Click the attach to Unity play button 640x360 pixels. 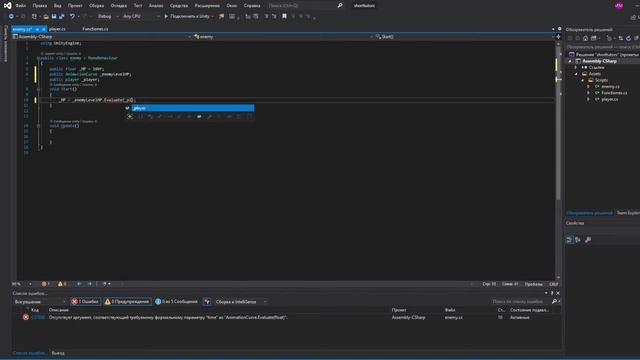188,16
